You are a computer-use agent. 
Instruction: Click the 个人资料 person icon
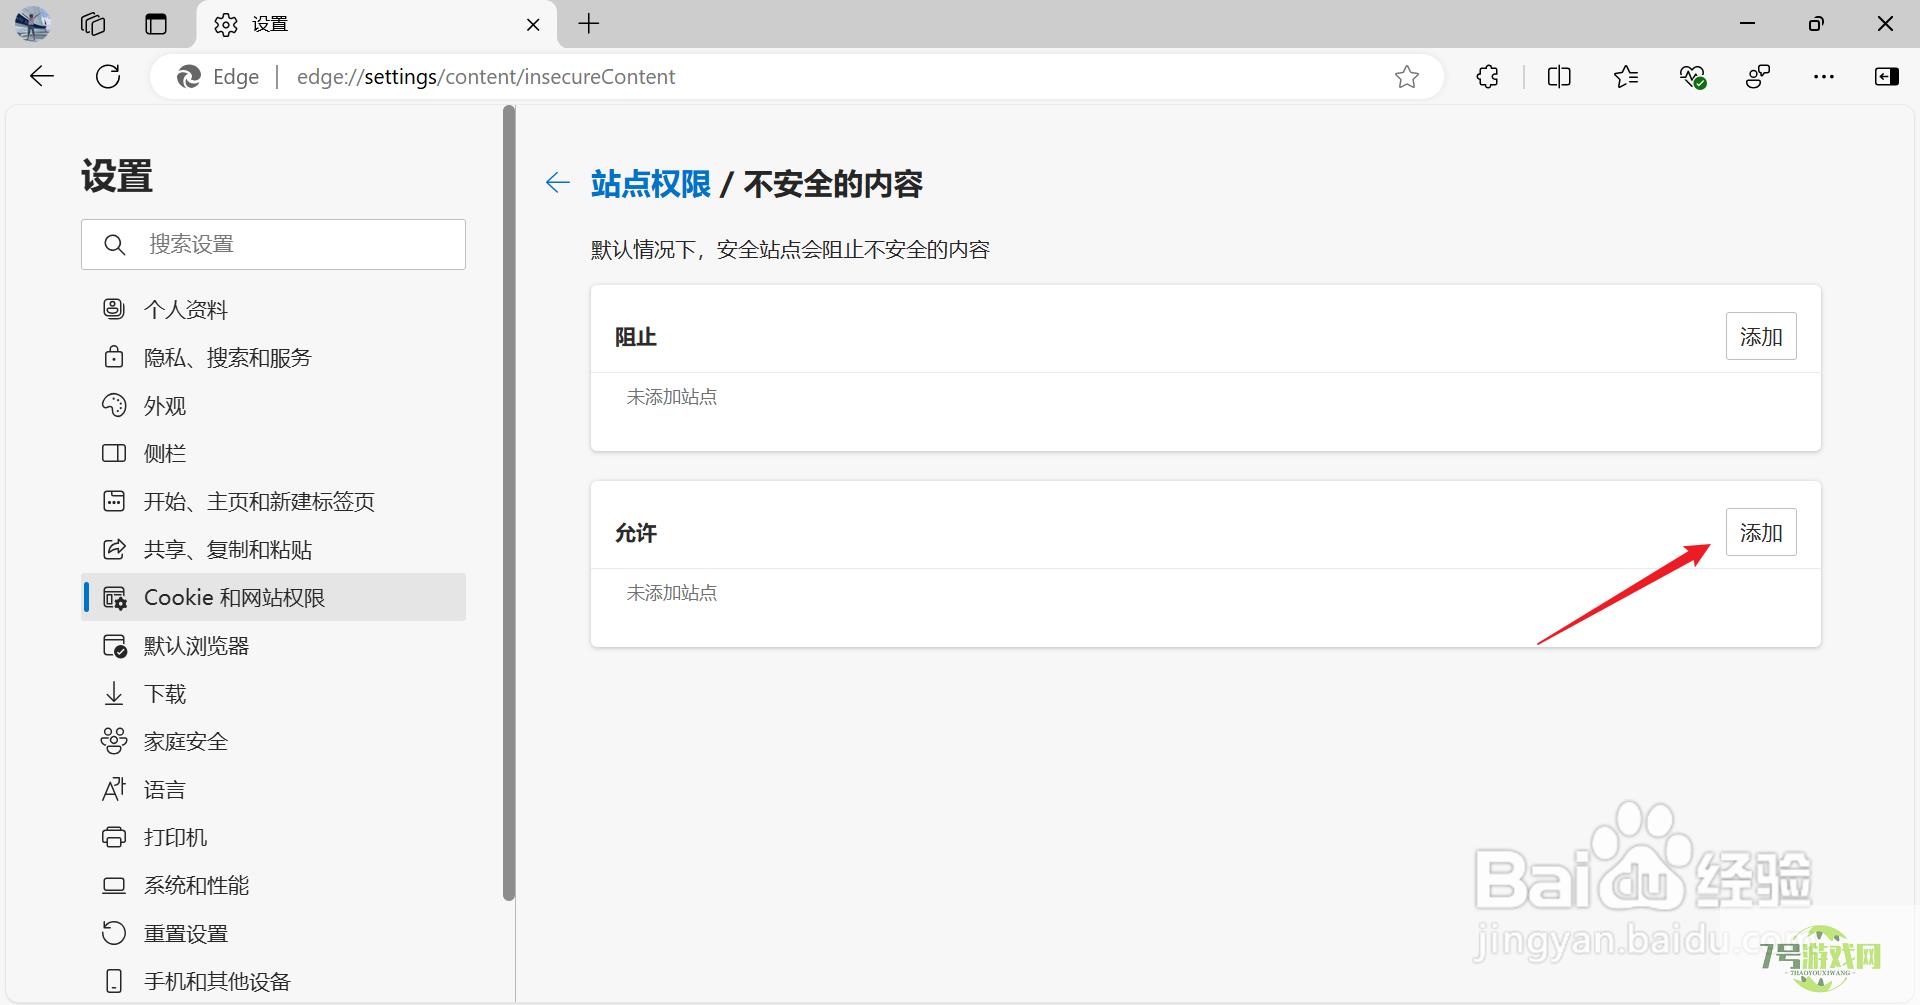(114, 309)
